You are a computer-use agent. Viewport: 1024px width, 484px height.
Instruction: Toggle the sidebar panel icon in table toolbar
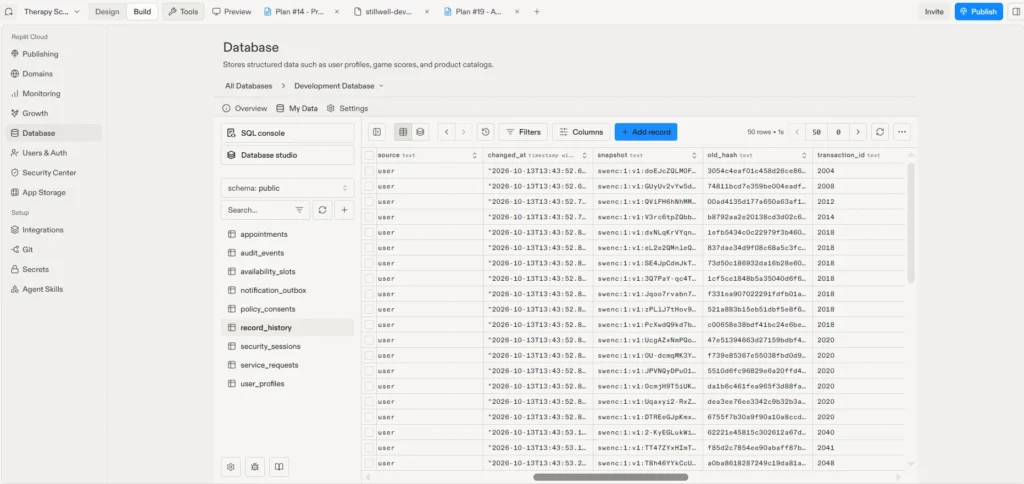coord(377,132)
